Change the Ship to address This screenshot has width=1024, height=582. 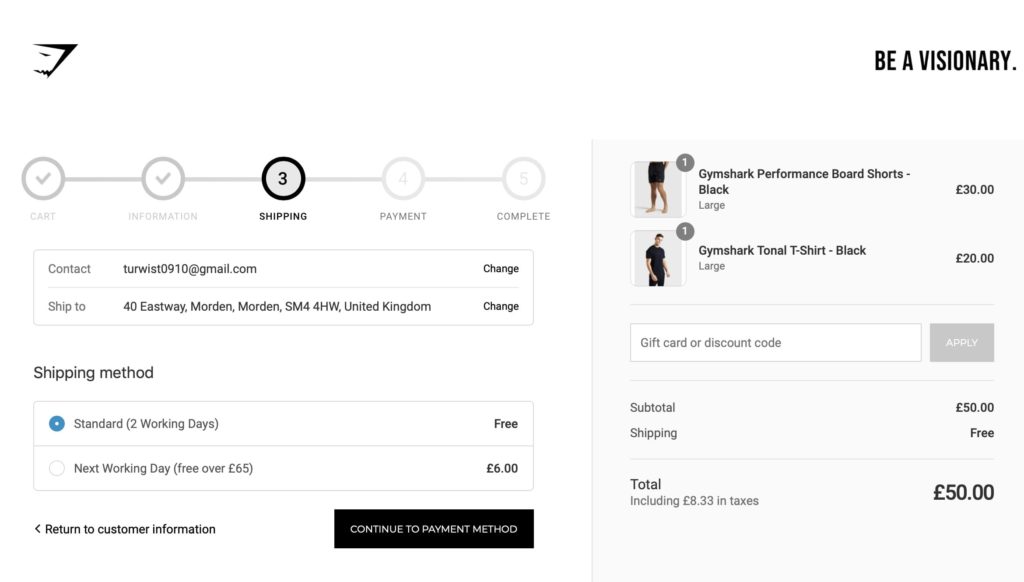tap(500, 306)
